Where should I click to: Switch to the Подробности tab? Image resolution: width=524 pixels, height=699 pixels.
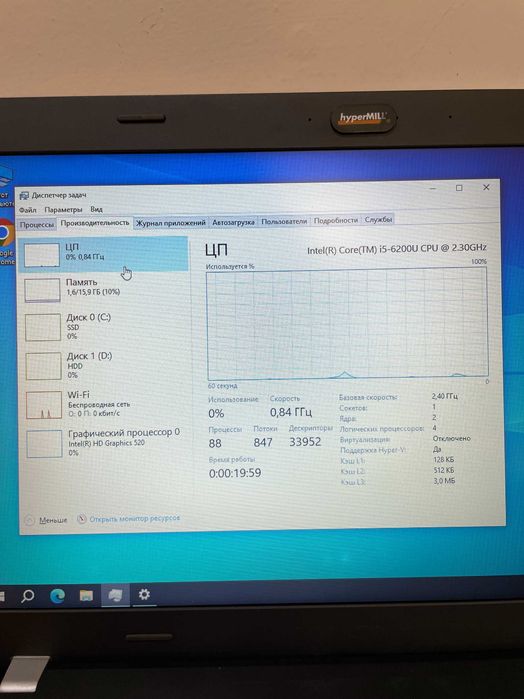point(336,220)
